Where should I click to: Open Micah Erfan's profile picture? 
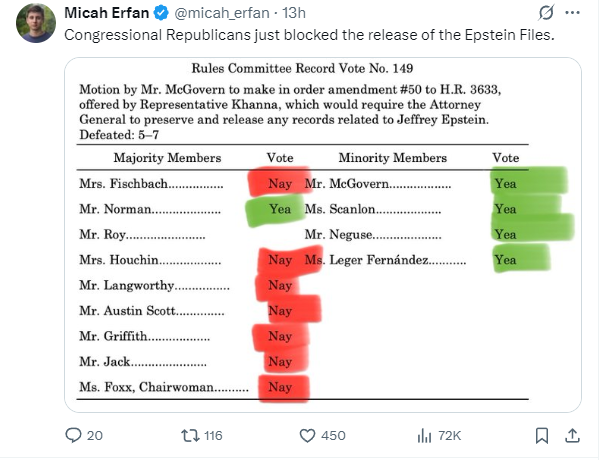36,23
